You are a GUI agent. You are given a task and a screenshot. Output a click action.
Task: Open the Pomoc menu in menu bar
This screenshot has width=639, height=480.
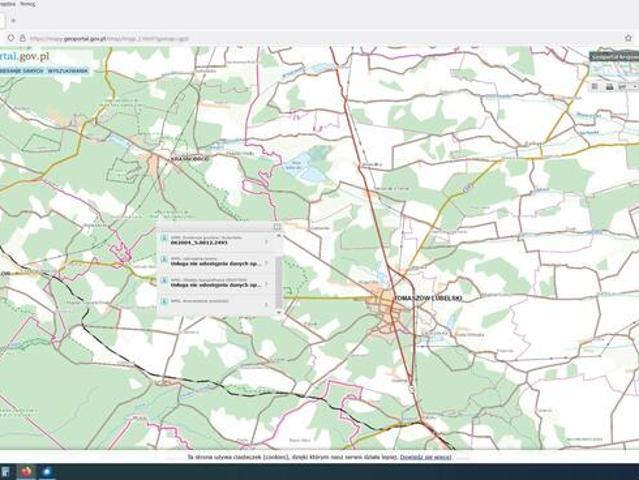coord(27,5)
